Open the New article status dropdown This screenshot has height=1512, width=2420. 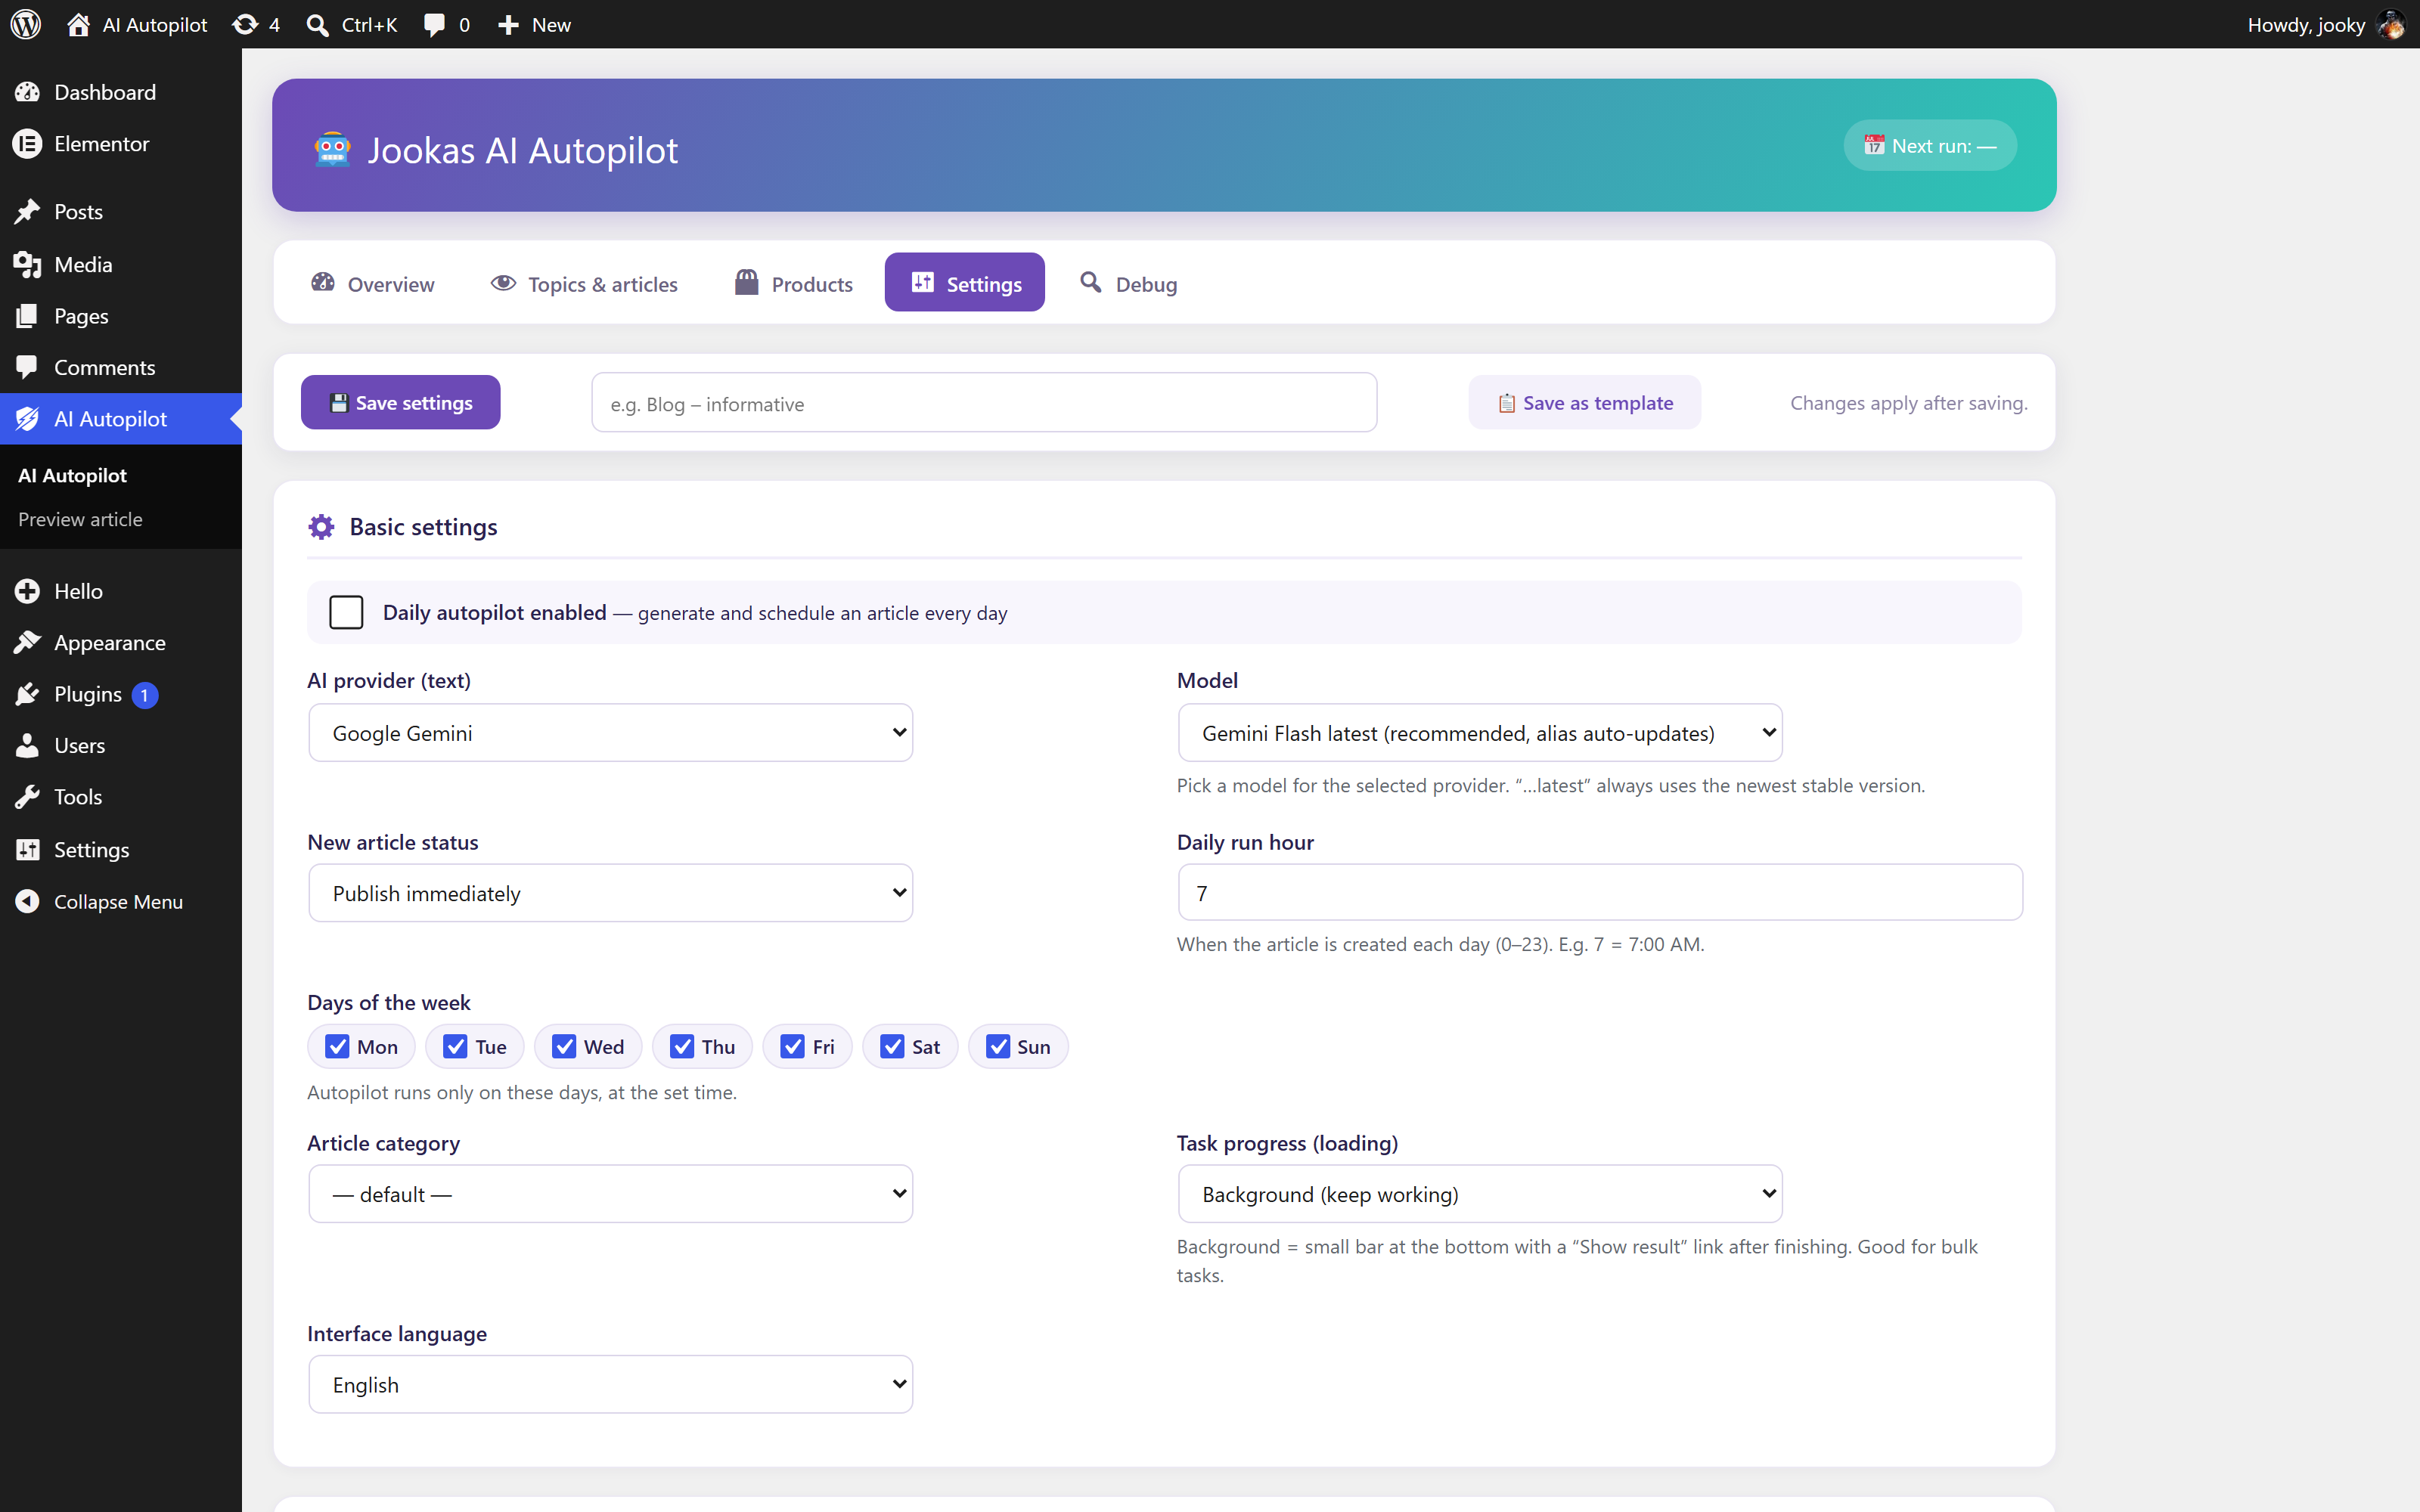(x=610, y=893)
